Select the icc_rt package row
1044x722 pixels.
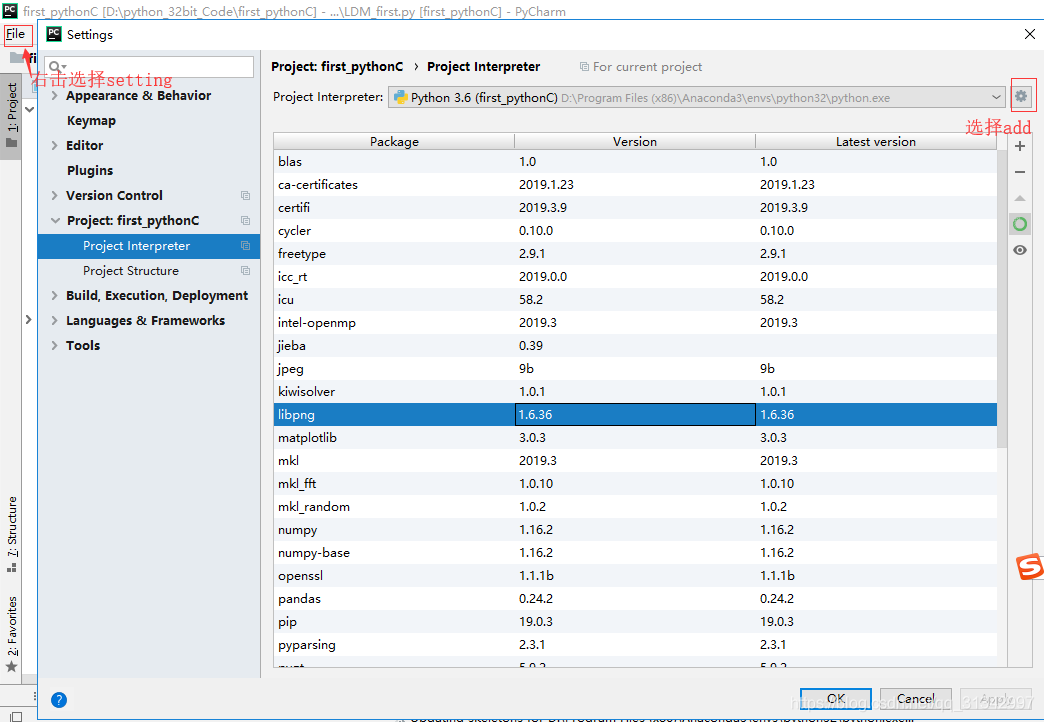pyautogui.click(x=635, y=276)
